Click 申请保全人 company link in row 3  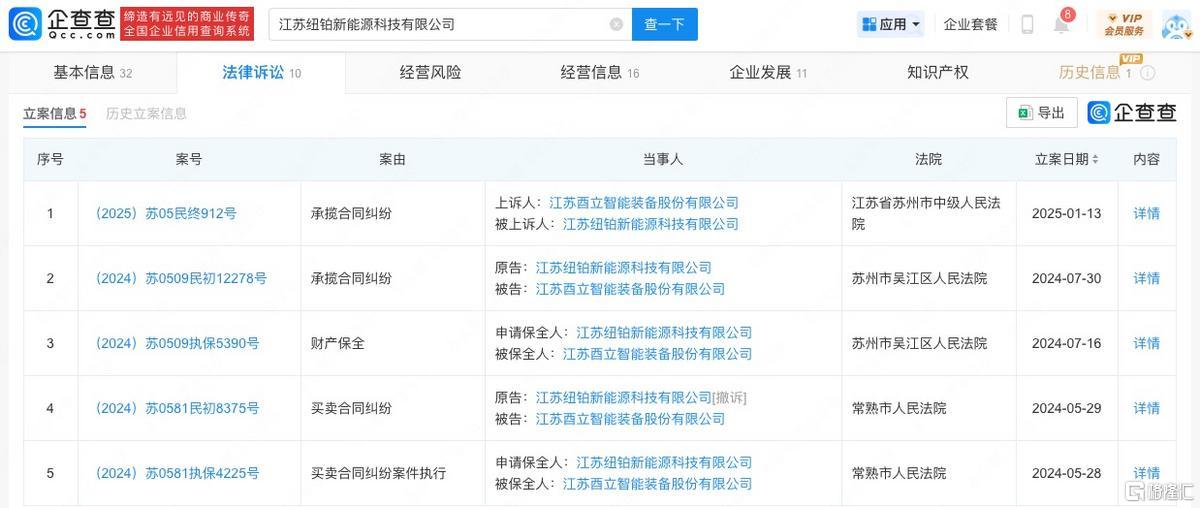pos(664,333)
